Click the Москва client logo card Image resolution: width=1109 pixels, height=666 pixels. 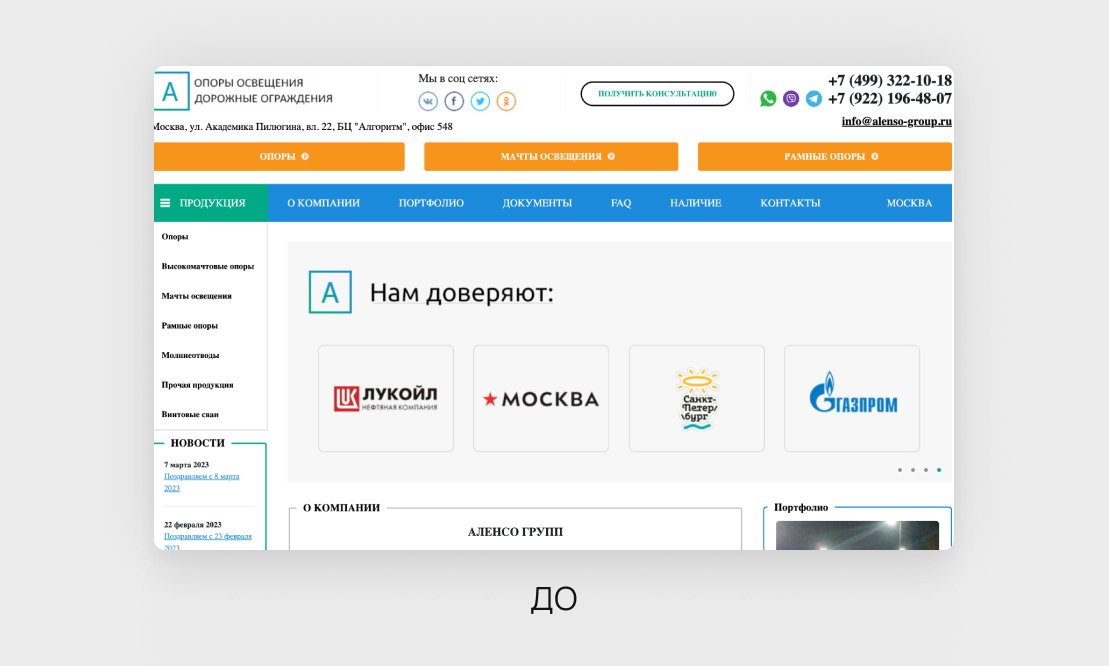point(541,398)
